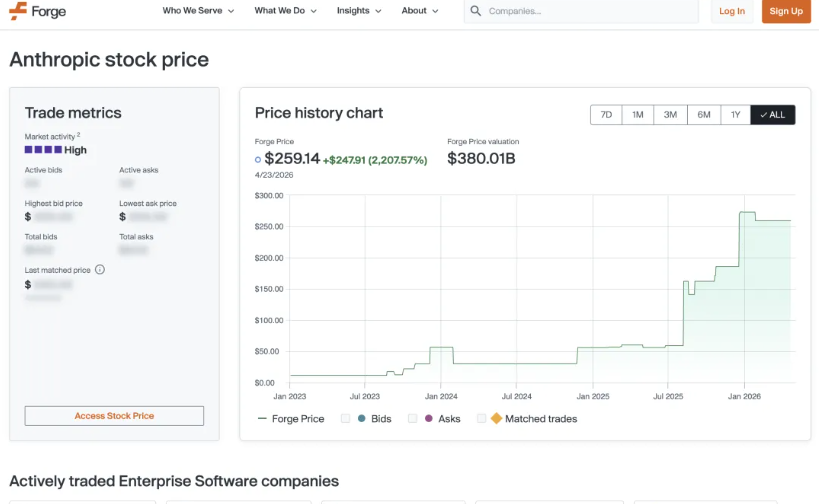
Task: Click the Lowest ask price label
Action: (x=148, y=203)
